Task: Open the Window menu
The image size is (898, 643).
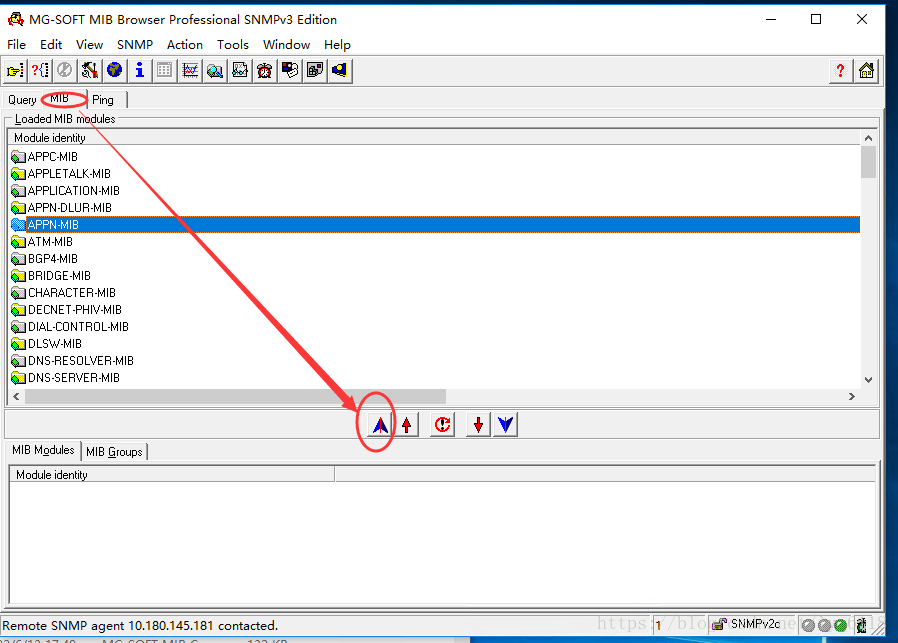Action: point(286,45)
